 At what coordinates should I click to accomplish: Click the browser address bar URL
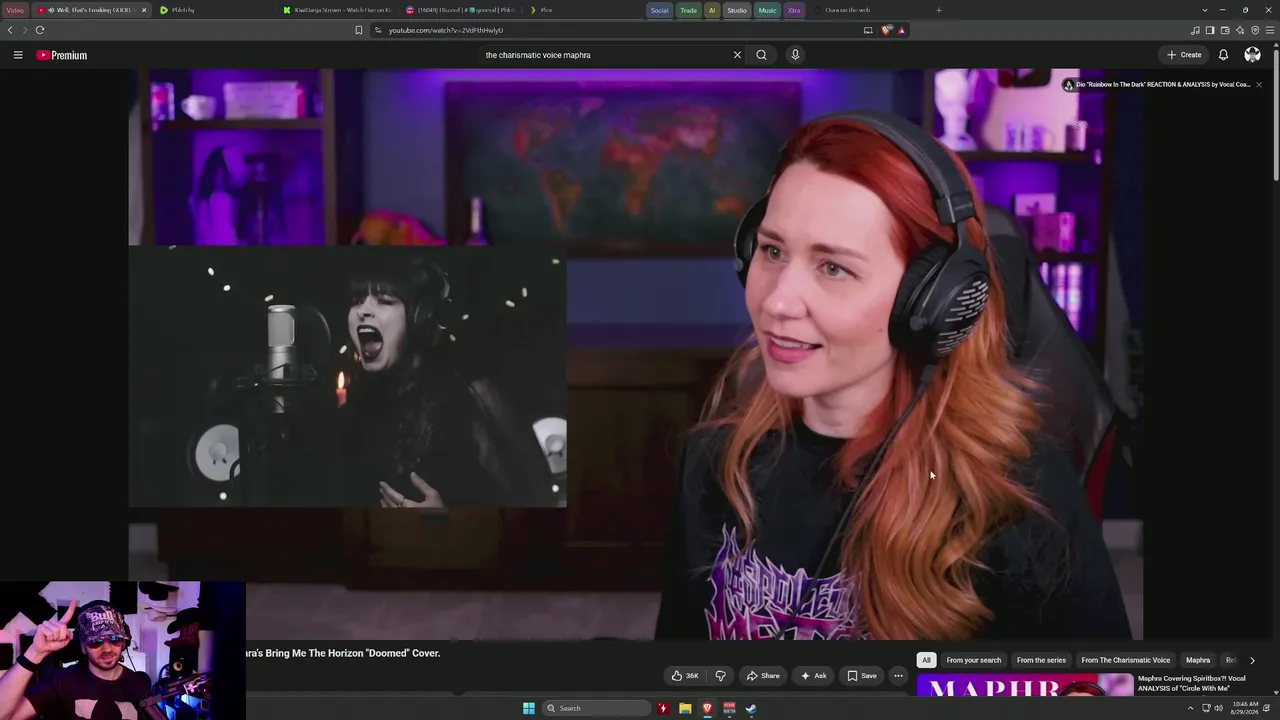446,30
